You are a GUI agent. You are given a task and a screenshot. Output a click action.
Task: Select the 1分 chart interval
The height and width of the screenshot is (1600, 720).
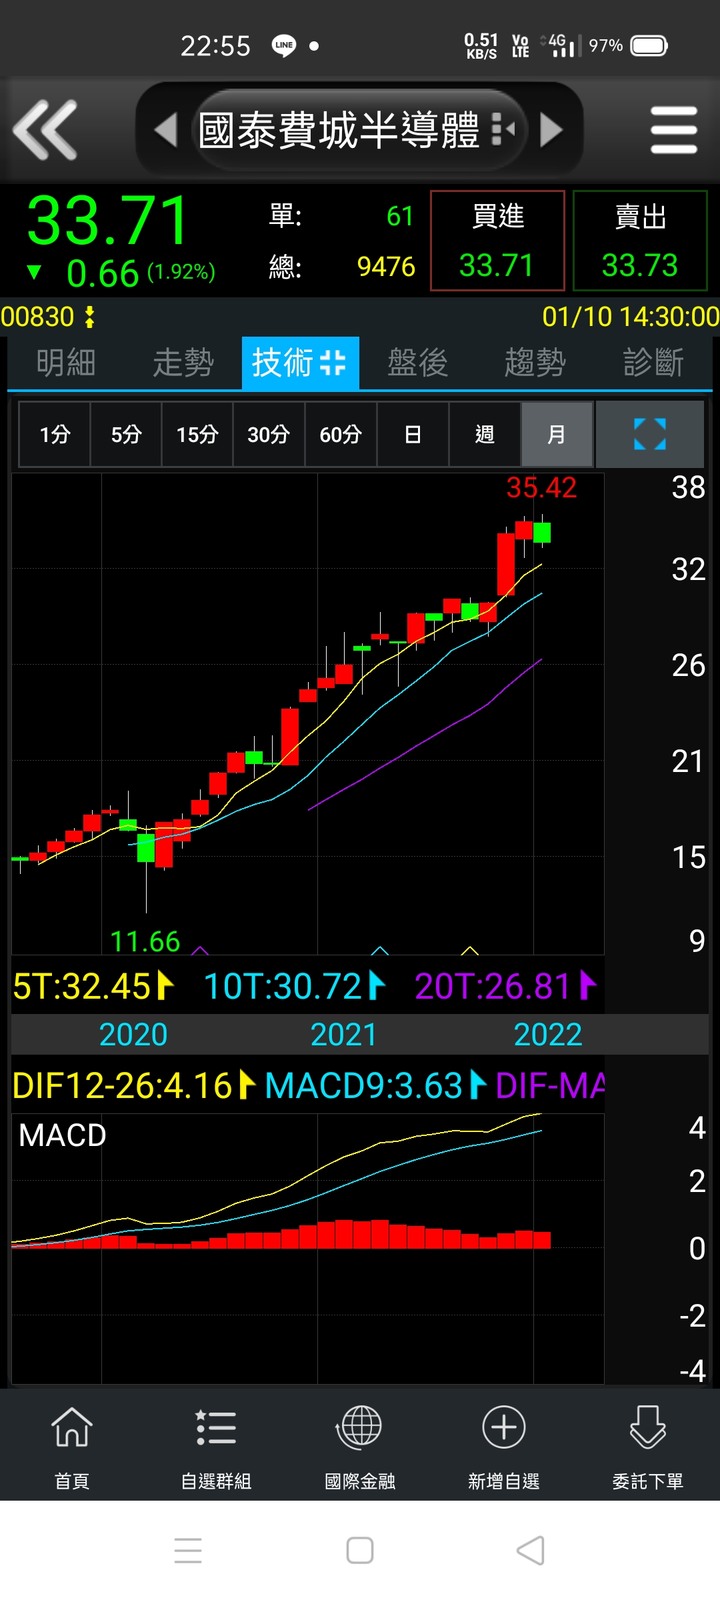tap(55, 434)
